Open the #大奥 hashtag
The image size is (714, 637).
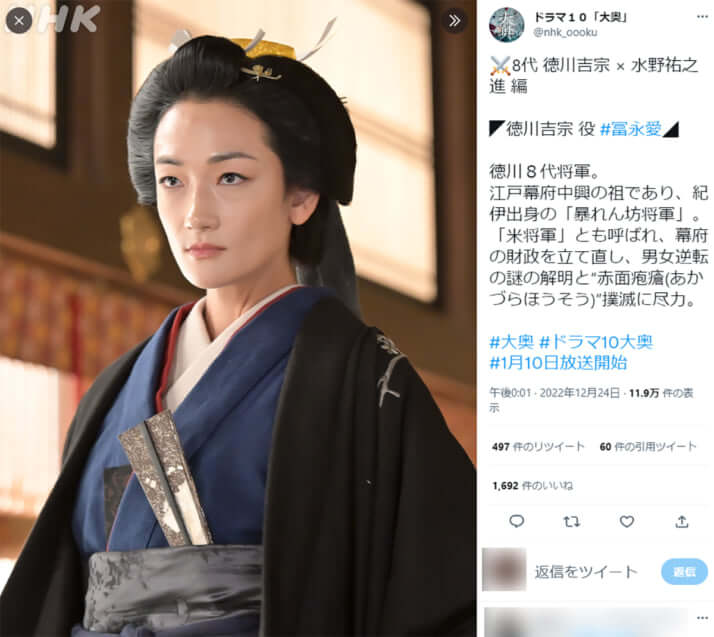pos(511,342)
